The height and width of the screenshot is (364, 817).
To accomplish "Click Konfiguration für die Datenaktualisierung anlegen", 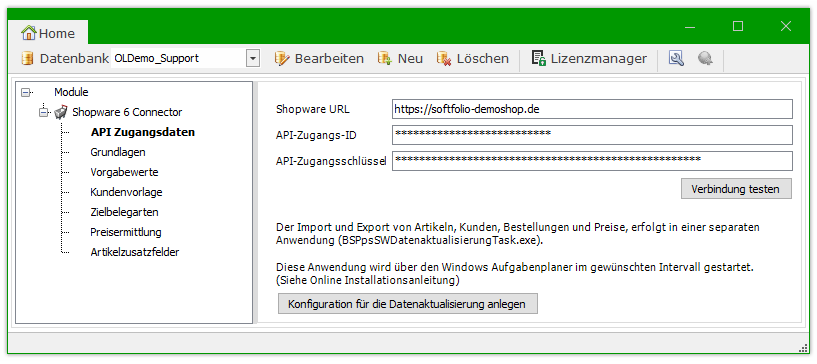I will click(407, 304).
